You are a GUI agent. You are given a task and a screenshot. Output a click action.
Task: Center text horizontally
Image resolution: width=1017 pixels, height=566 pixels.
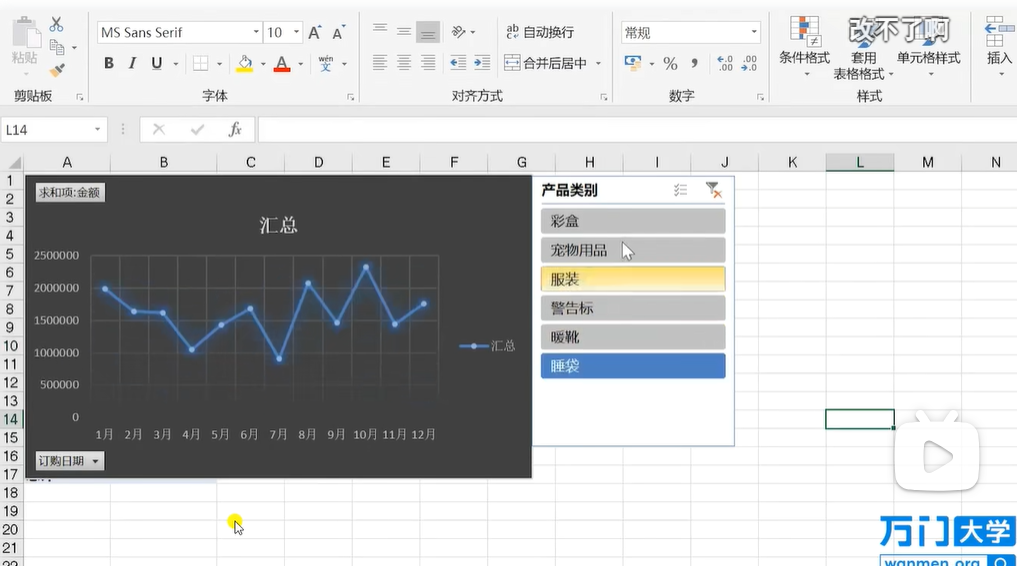[403, 62]
